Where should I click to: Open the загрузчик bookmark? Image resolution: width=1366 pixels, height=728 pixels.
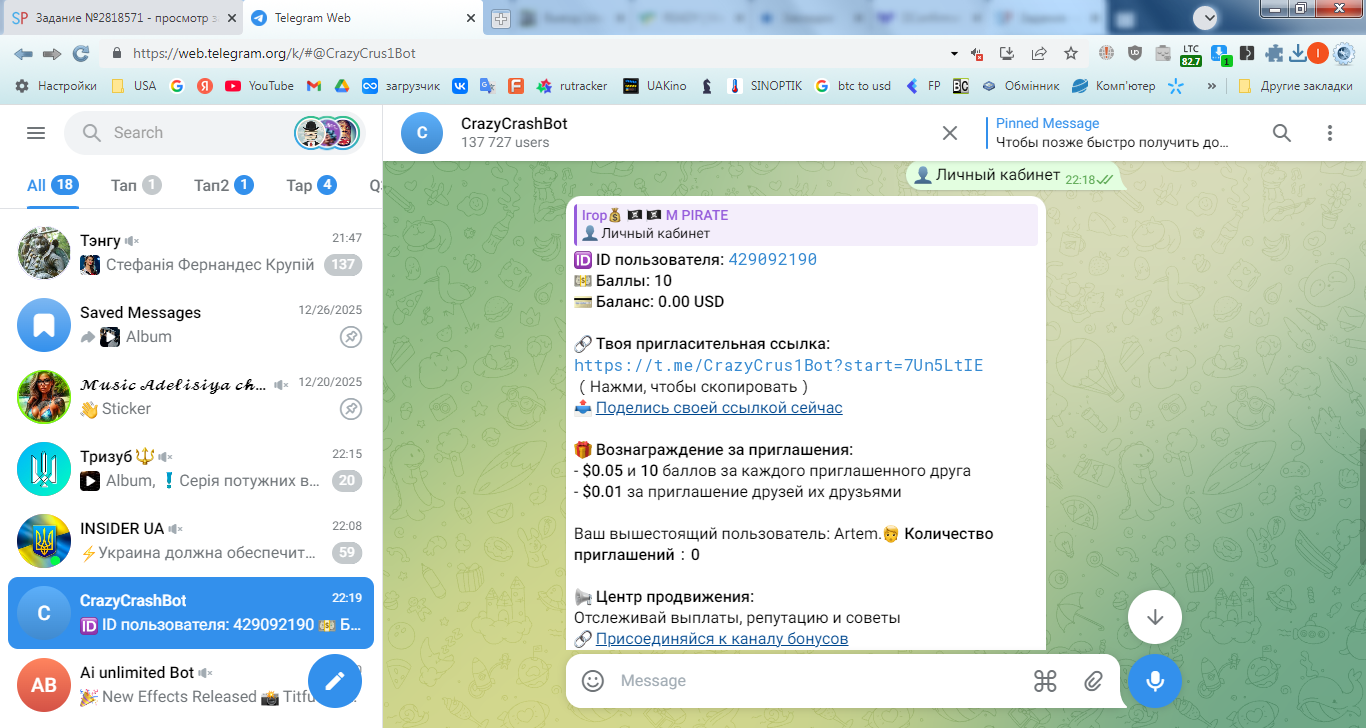pyautogui.click(x=400, y=86)
